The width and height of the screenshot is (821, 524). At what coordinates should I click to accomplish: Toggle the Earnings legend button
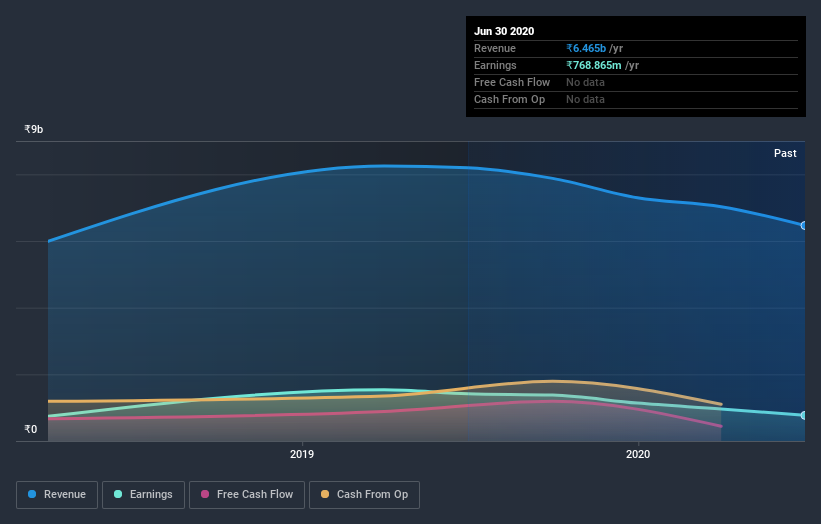point(143,495)
